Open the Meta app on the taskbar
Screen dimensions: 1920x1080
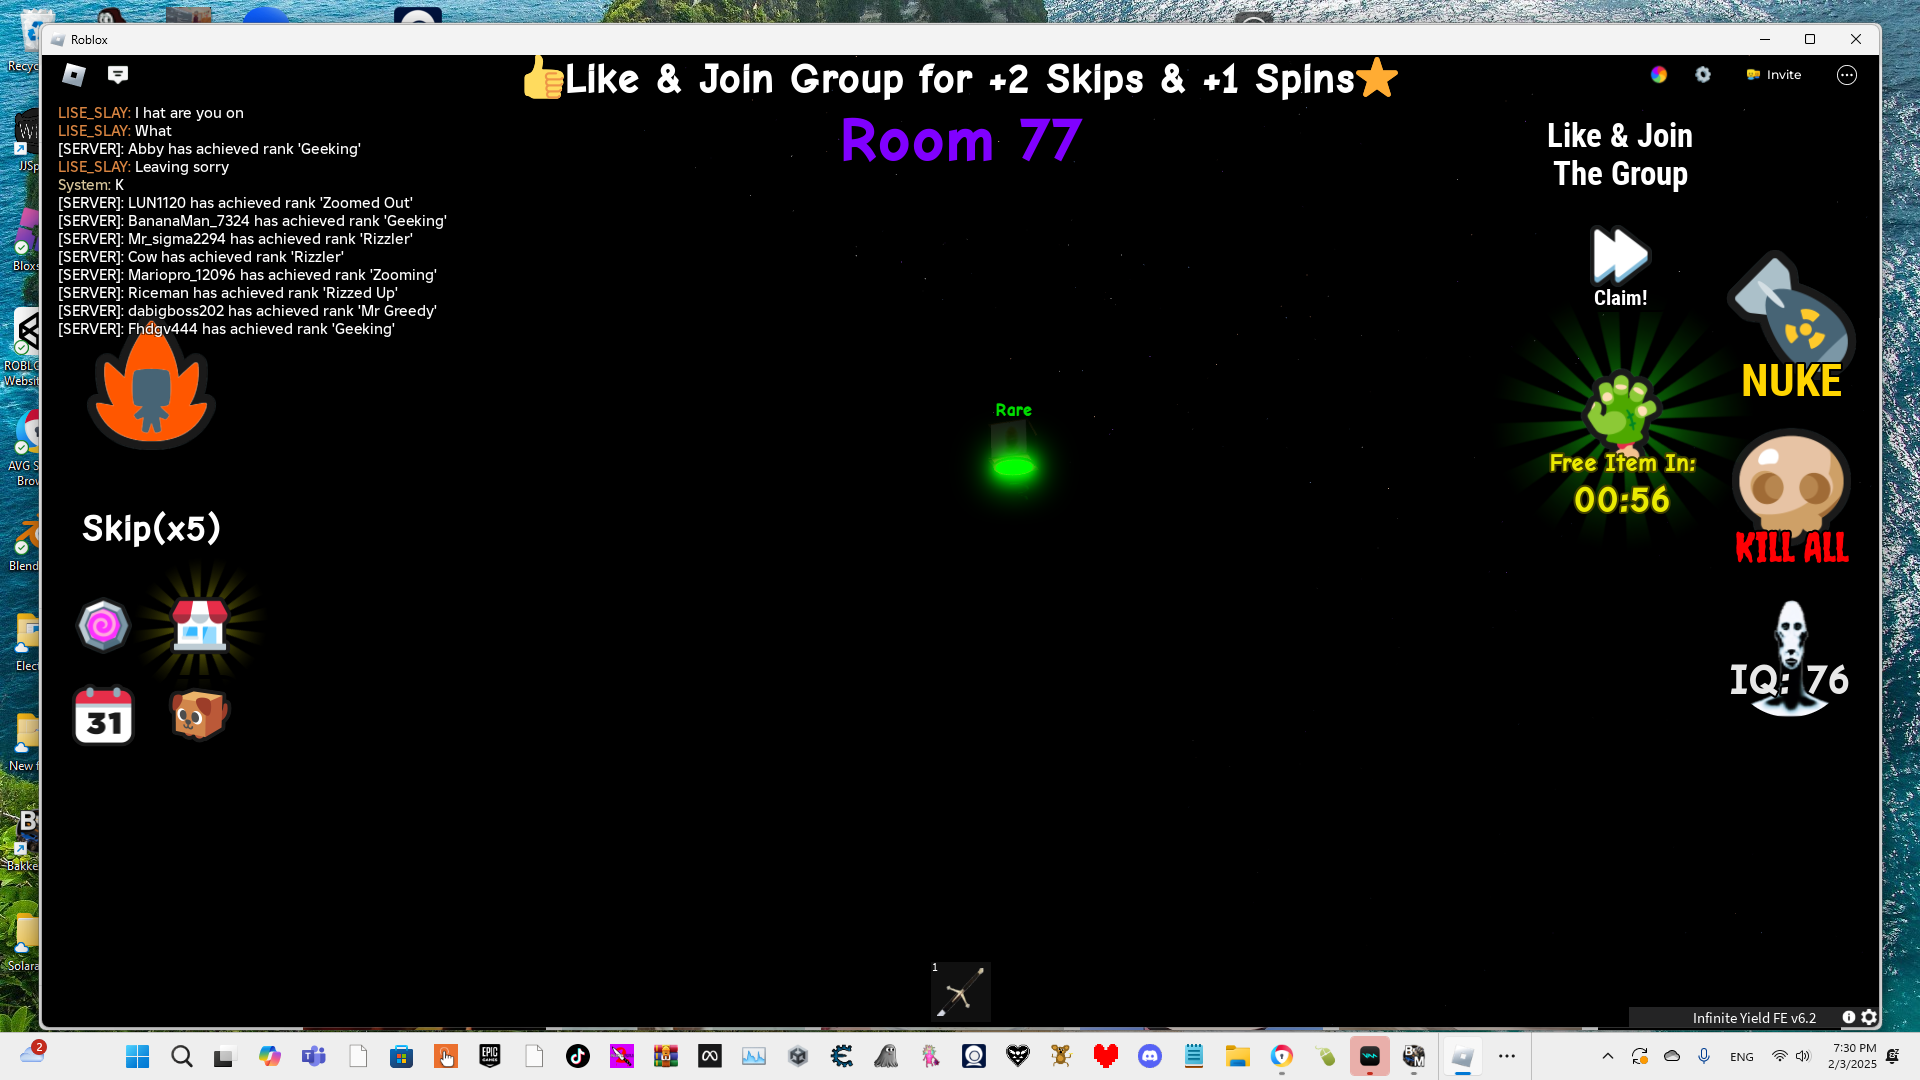point(709,1056)
